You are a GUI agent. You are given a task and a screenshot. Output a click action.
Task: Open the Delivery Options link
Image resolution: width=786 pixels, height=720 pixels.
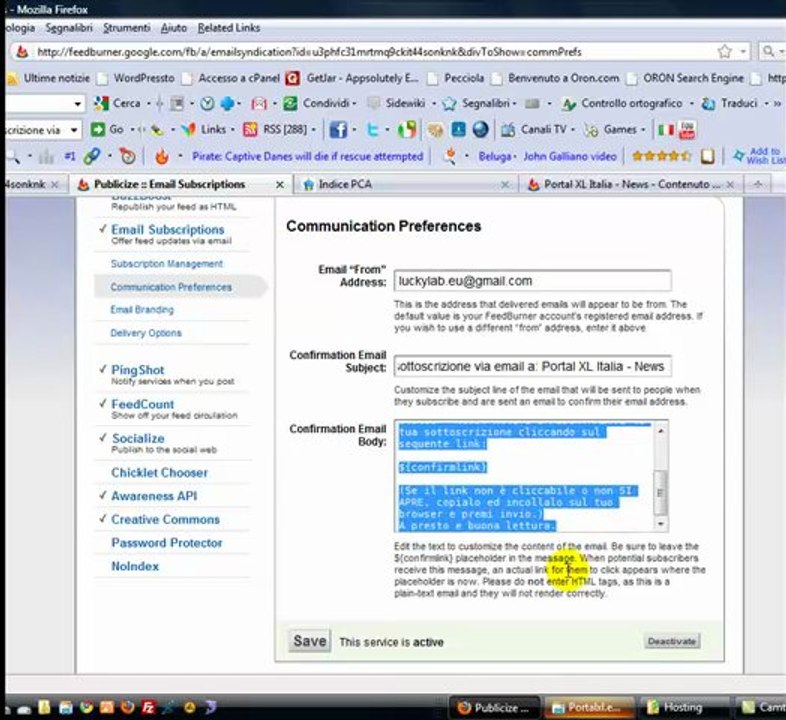tap(146, 333)
